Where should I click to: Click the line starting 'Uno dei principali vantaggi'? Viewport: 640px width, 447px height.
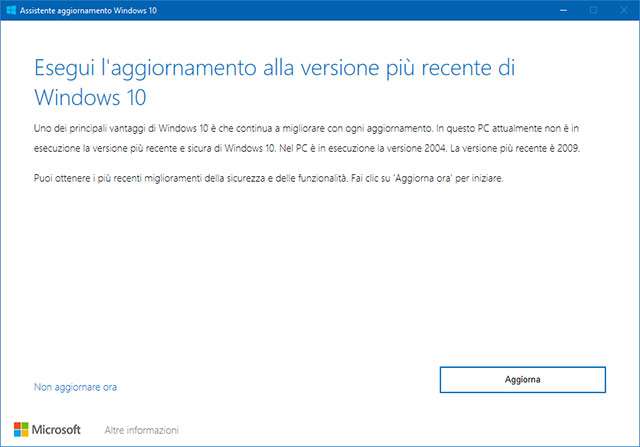[x=306, y=129]
